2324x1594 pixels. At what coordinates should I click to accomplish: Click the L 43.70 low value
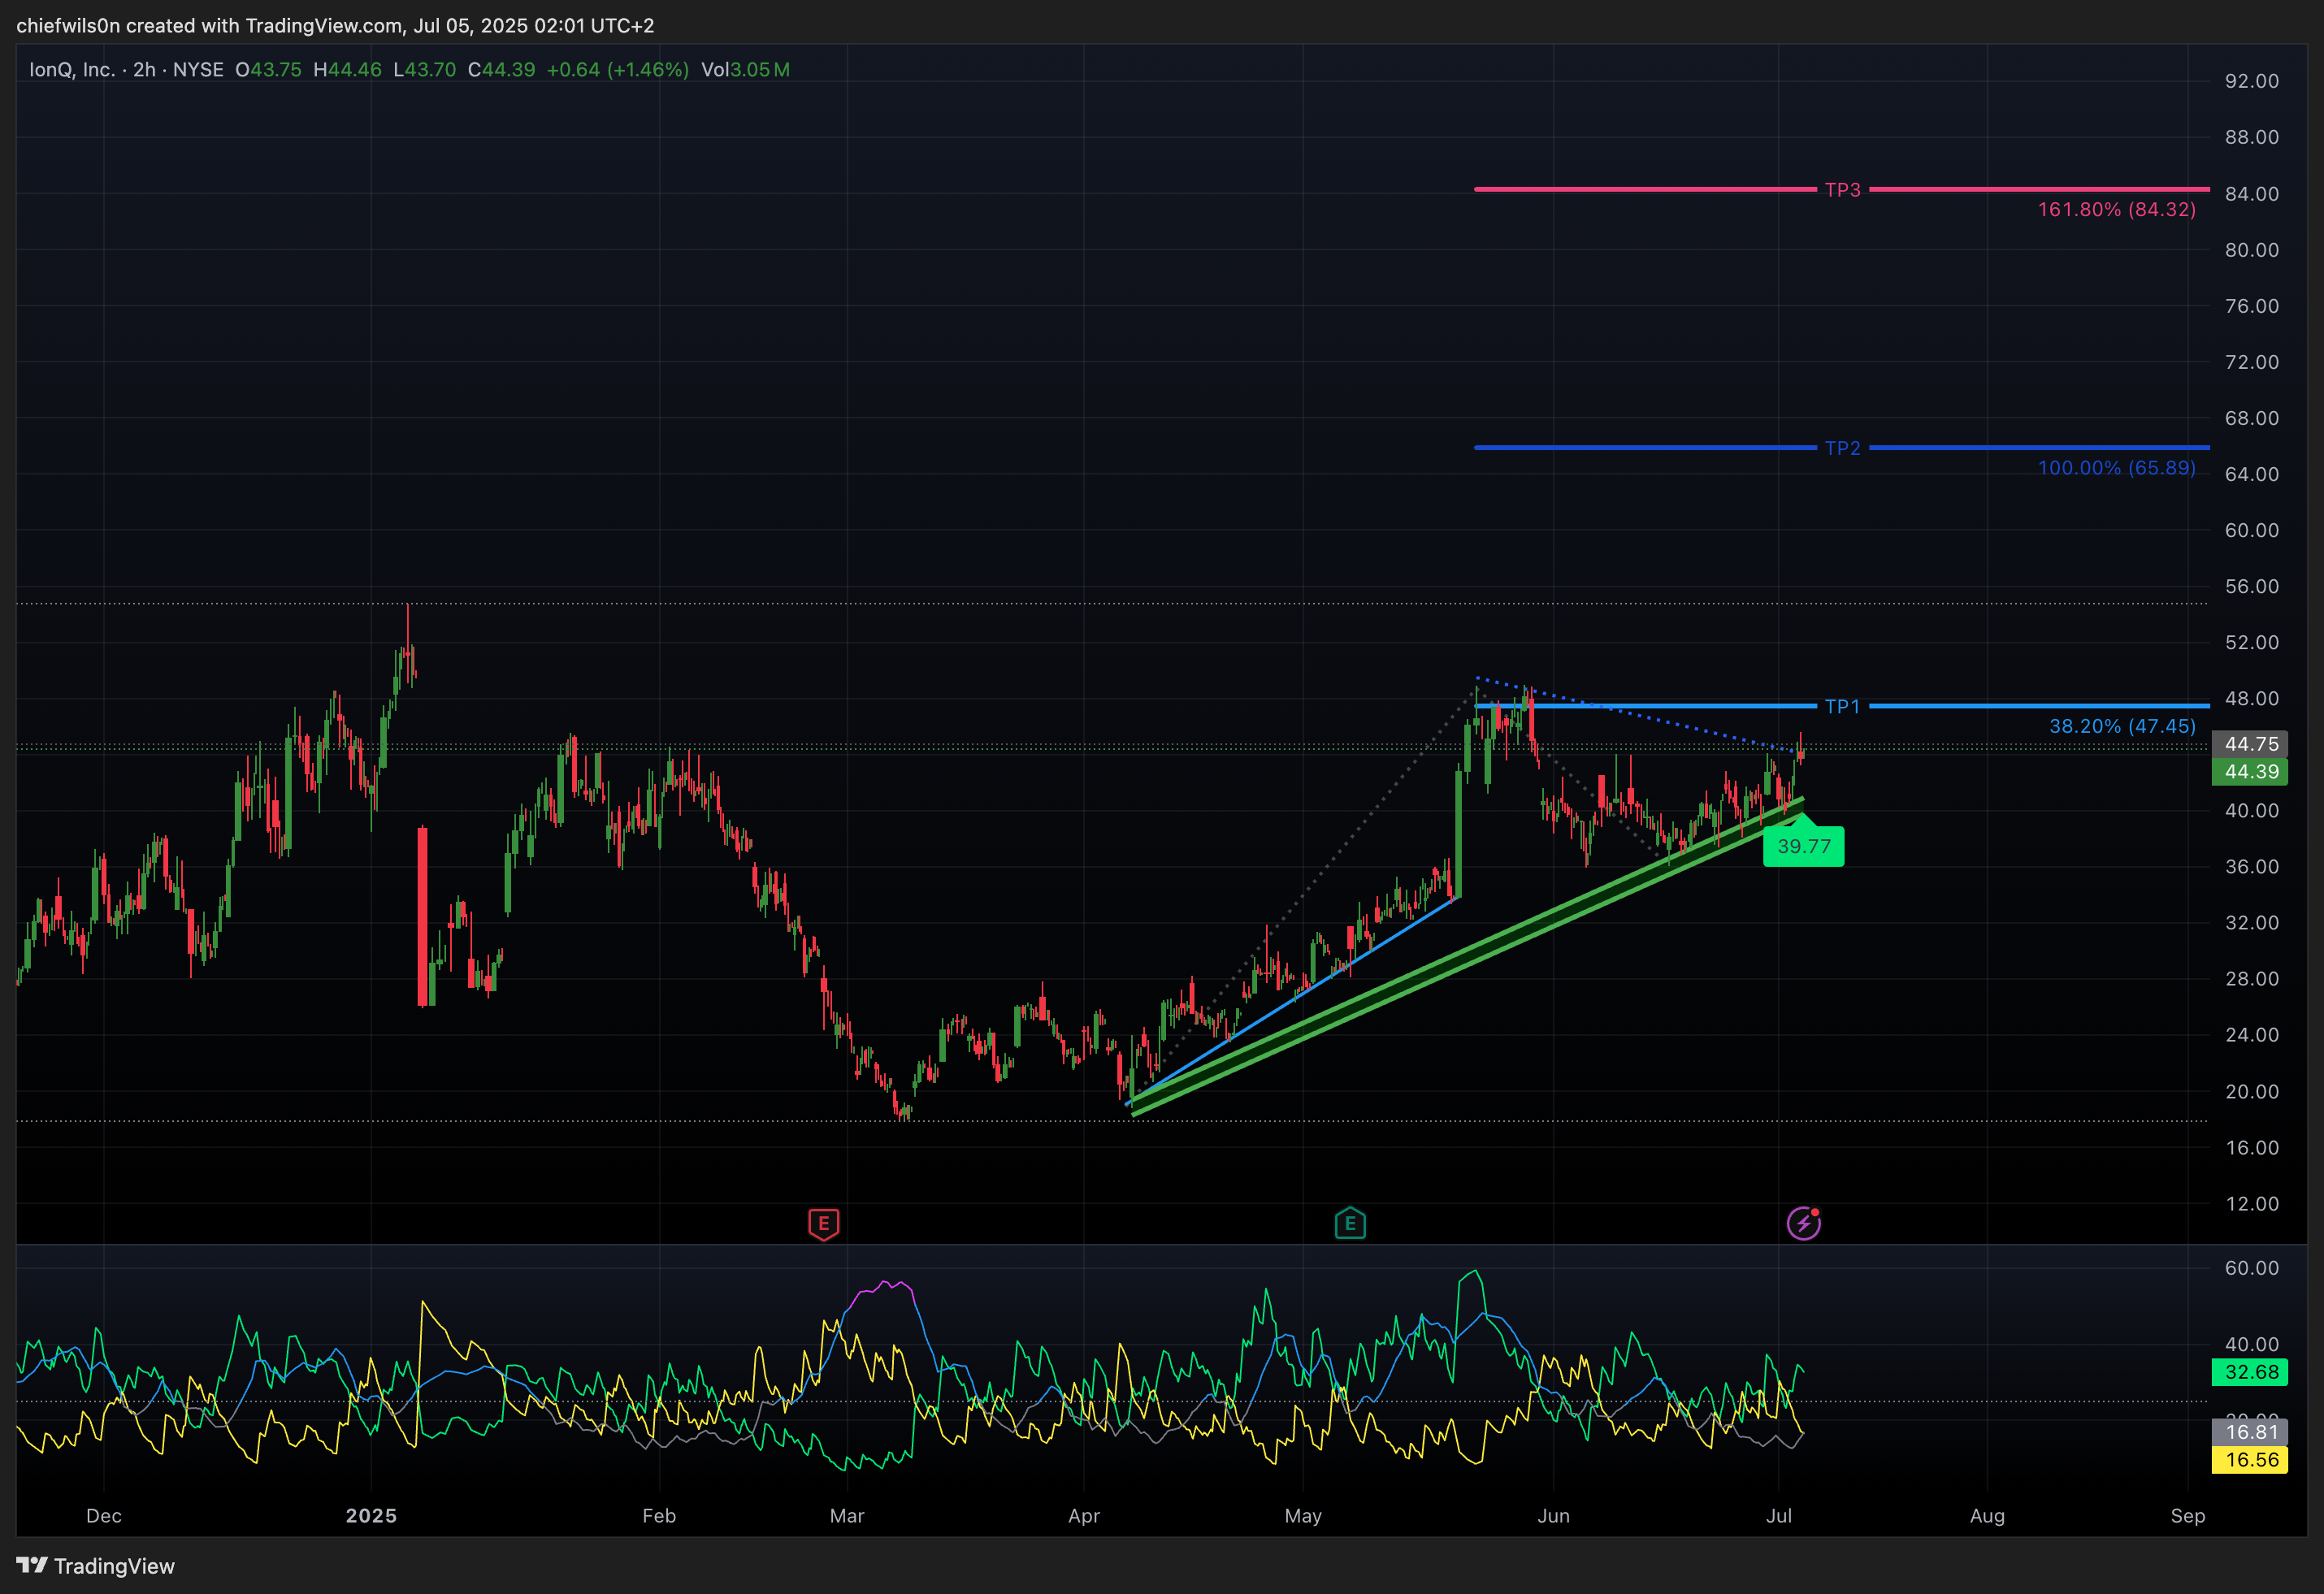pyautogui.click(x=424, y=70)
